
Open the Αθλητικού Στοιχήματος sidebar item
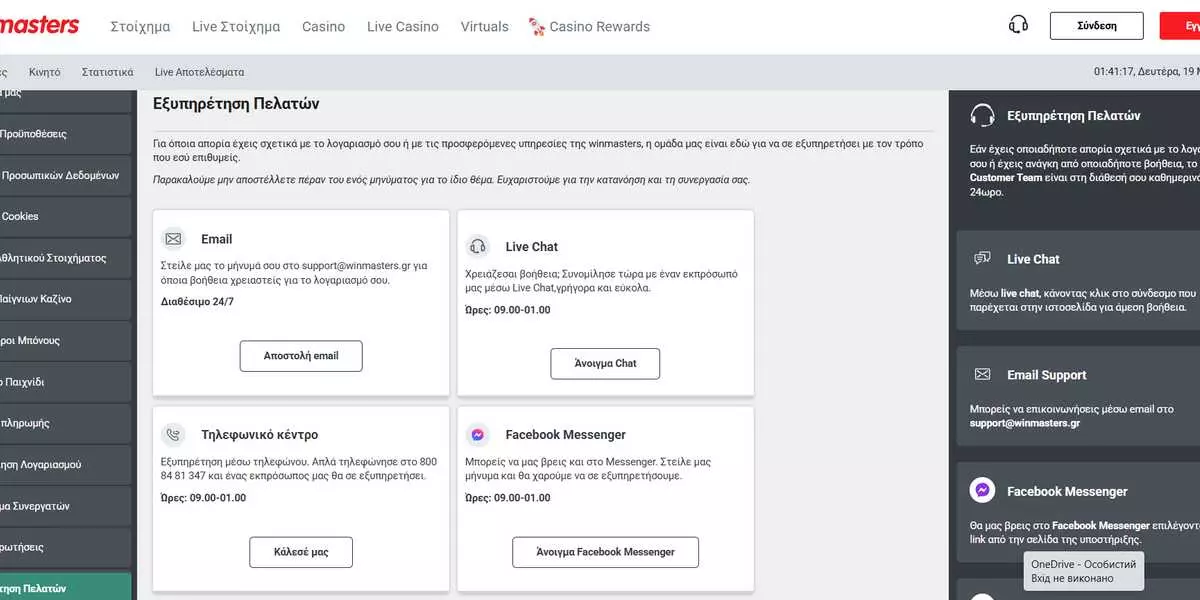point(65,258)
